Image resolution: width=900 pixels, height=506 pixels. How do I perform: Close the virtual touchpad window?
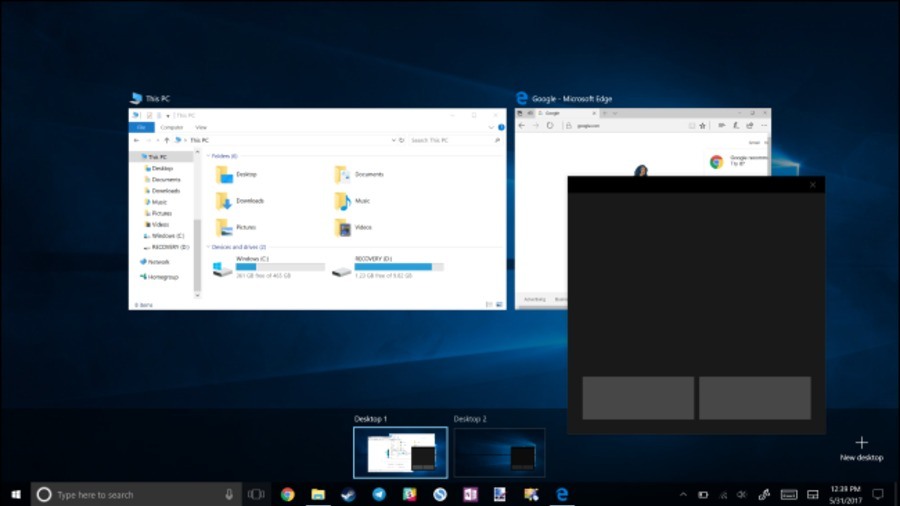pyautogui.click(x=813, y=185)
